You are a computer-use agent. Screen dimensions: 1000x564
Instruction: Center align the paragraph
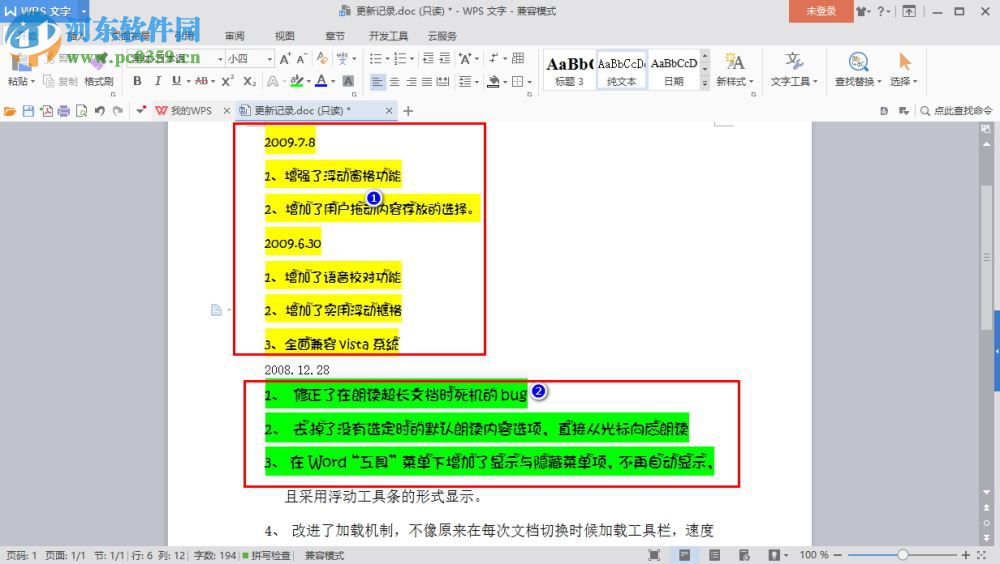click(x=395, y=82)
